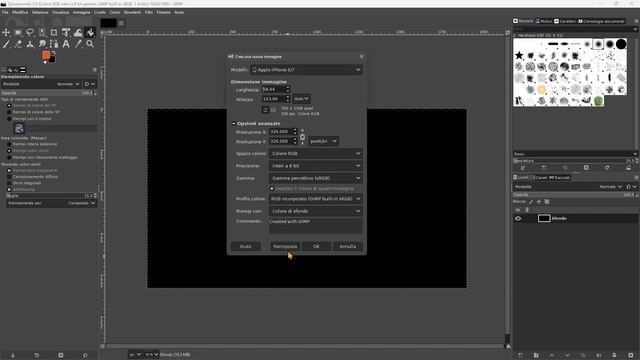Viewport: 640px width, 360px height.
Task: Toggle color-manage this image checkbox
Action: coord(272,189)
